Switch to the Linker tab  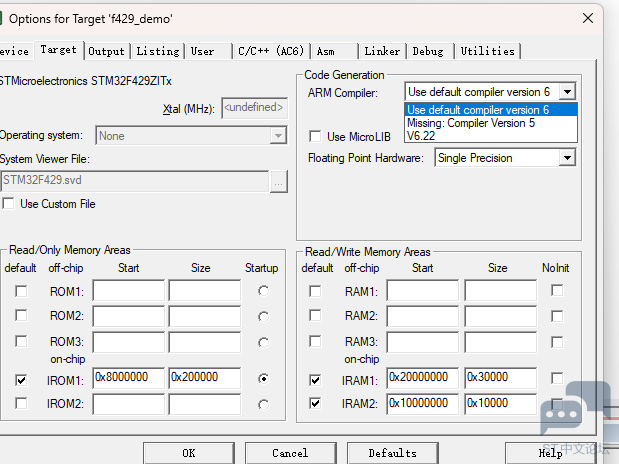click(382, 51)
